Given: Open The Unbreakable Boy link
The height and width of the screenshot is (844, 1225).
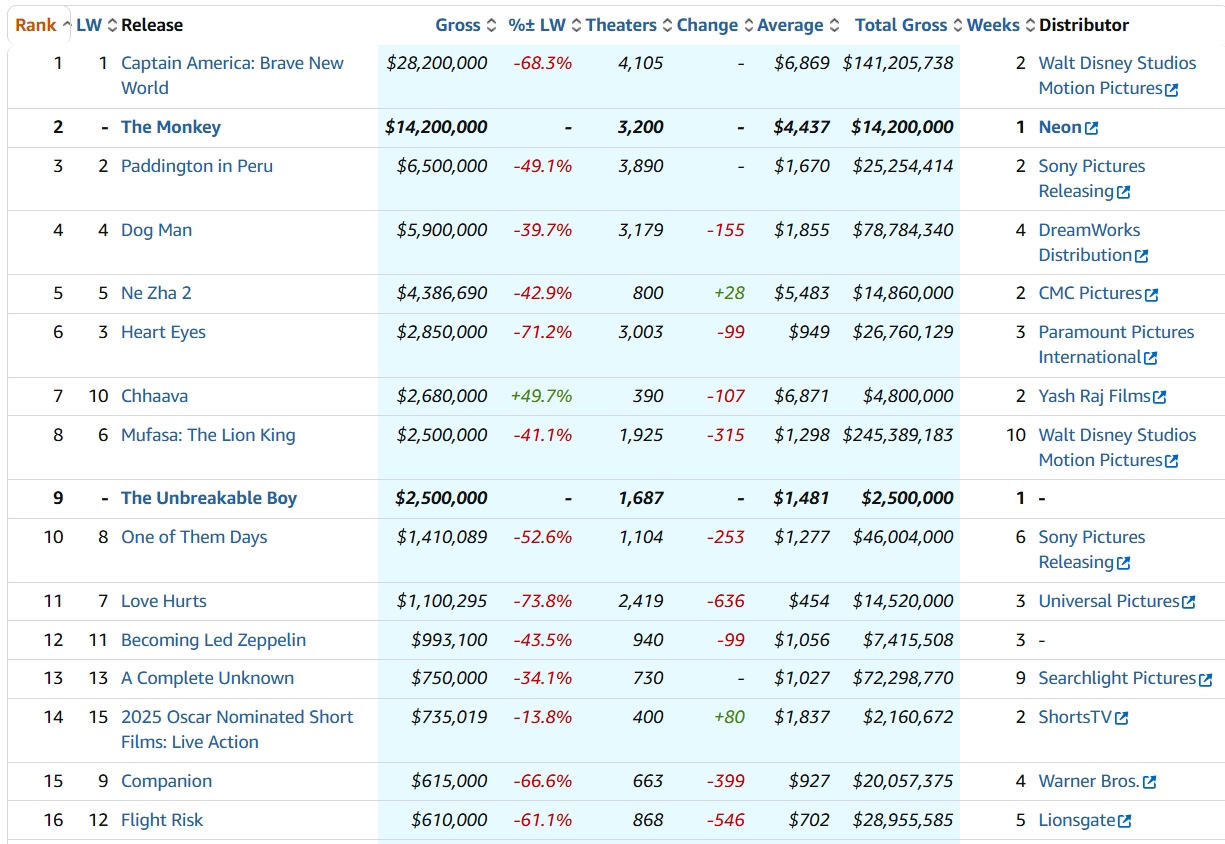Looking at the screenshot, I should click(209, 498).
